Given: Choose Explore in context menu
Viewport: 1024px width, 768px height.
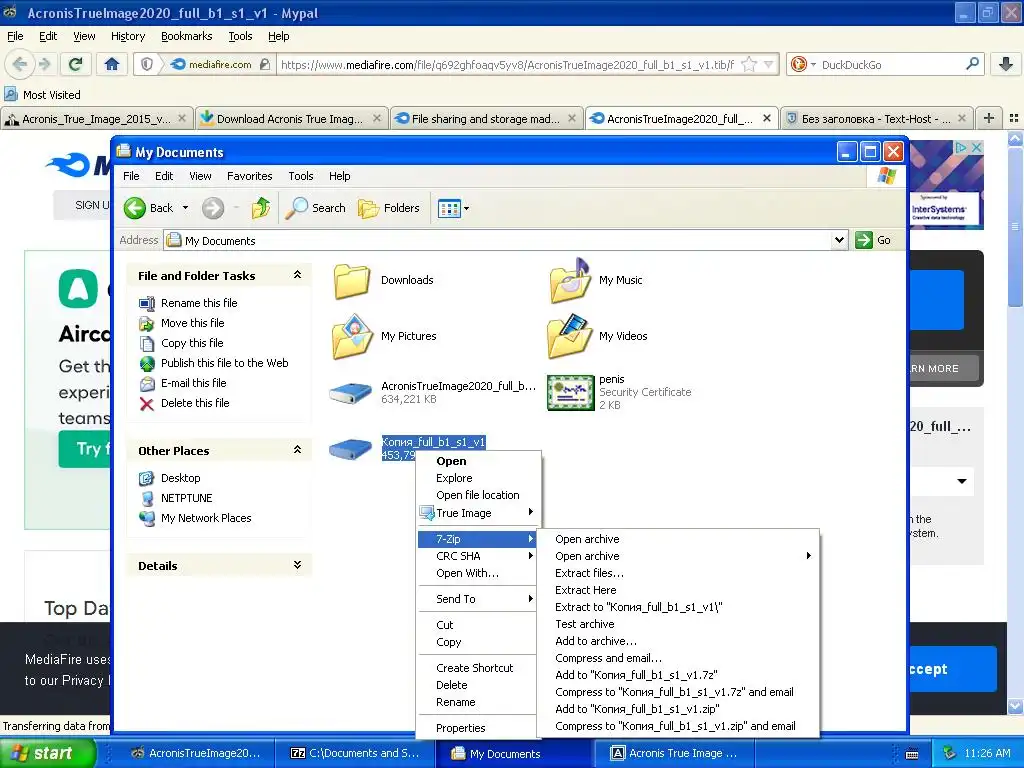Looking at the screenshot, I should tap(479, 478).
